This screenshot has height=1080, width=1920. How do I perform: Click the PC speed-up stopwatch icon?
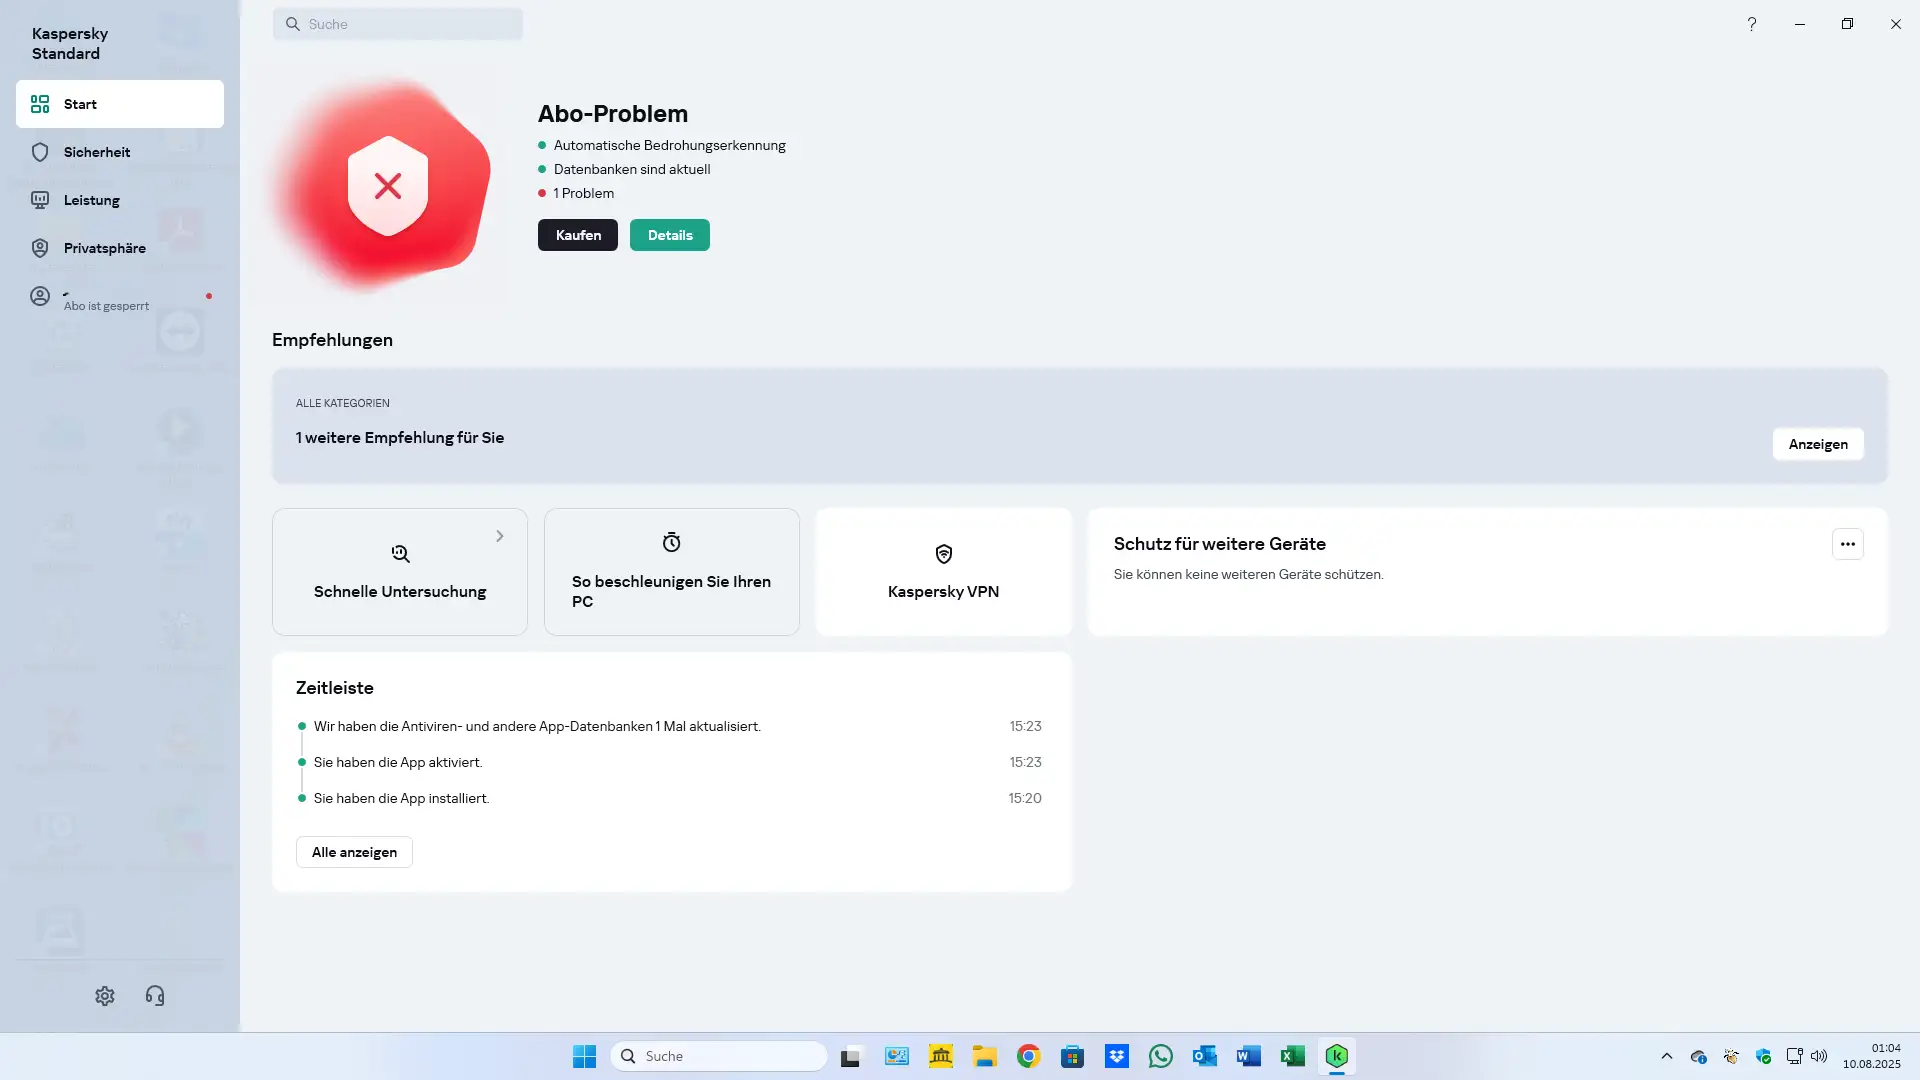[x=671, y=542]
